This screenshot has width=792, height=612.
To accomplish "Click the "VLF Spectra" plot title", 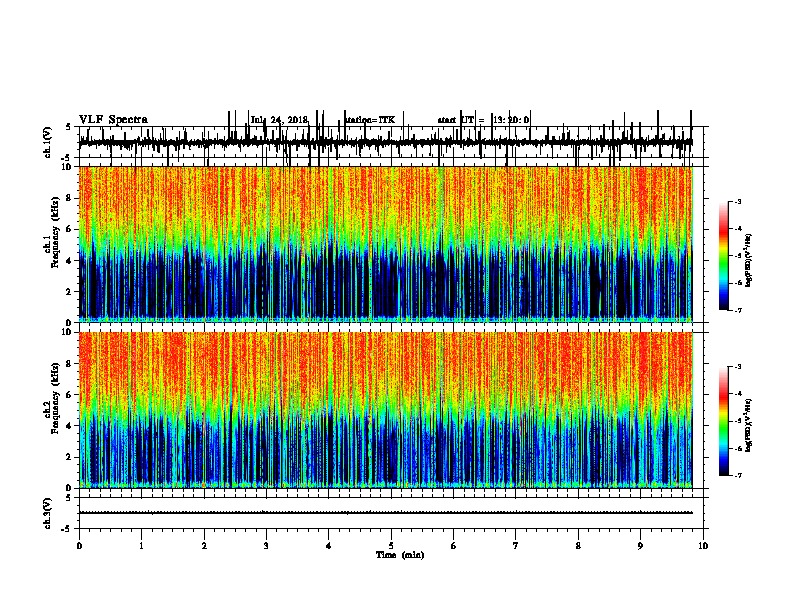I will click(x=113, y=120).
